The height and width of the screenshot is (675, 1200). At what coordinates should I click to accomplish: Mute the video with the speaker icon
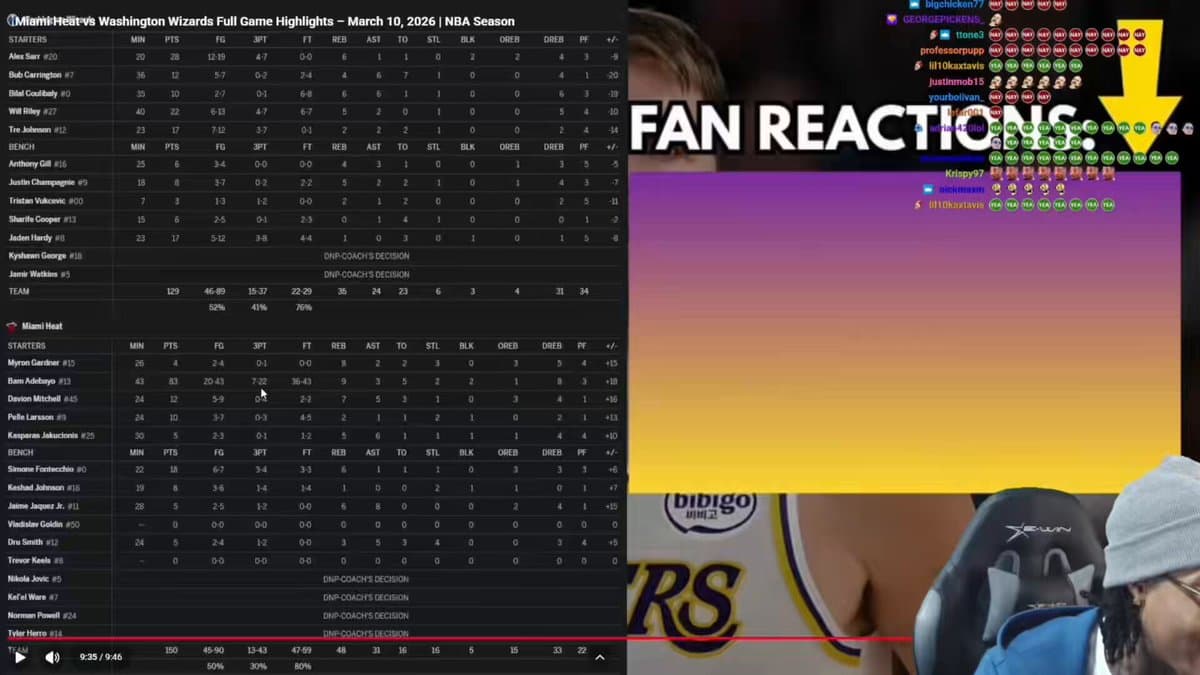pyautogui.click(x=52, y=656)
